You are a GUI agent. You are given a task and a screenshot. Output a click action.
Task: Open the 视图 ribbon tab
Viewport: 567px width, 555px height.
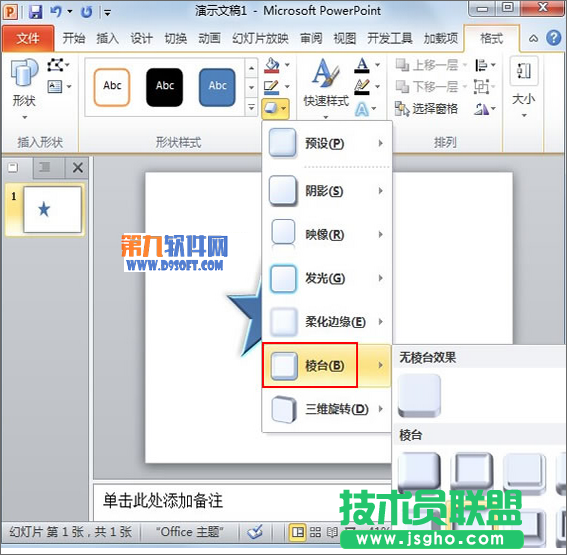click(x=345, y=38)
